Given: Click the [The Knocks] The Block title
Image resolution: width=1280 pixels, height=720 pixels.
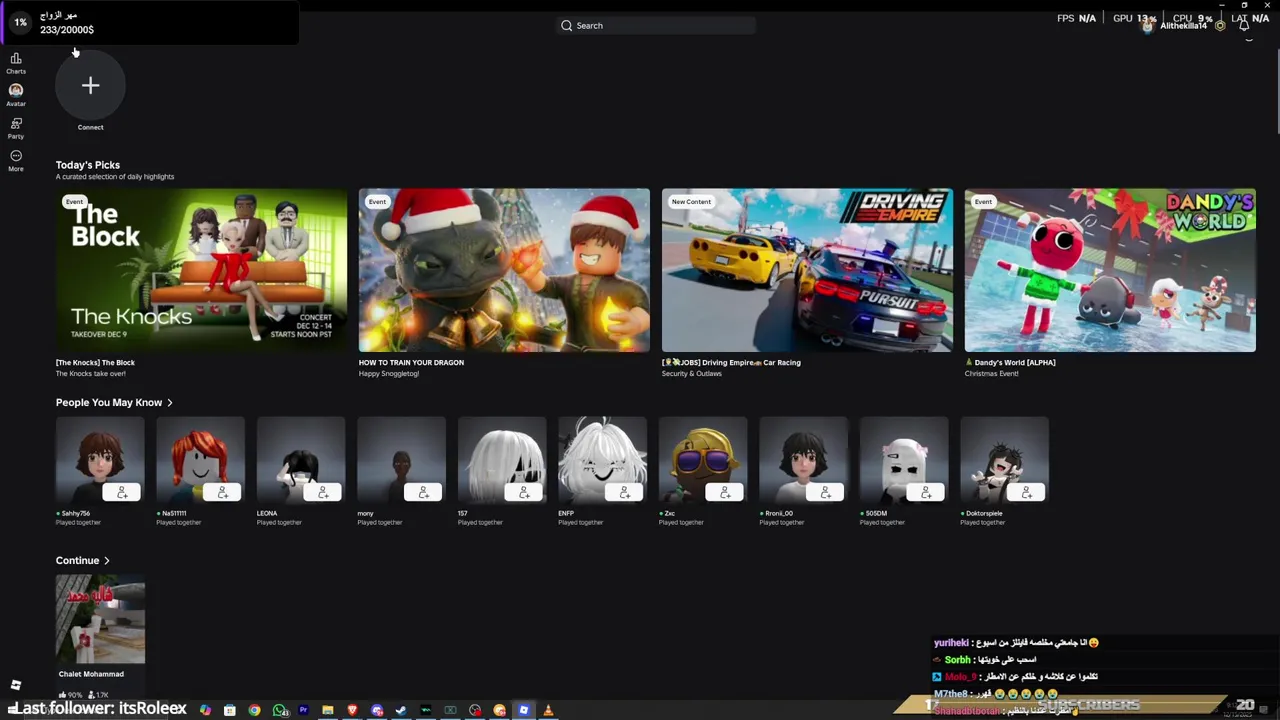Looking at the screenshot, I should [x=95, y=363].
